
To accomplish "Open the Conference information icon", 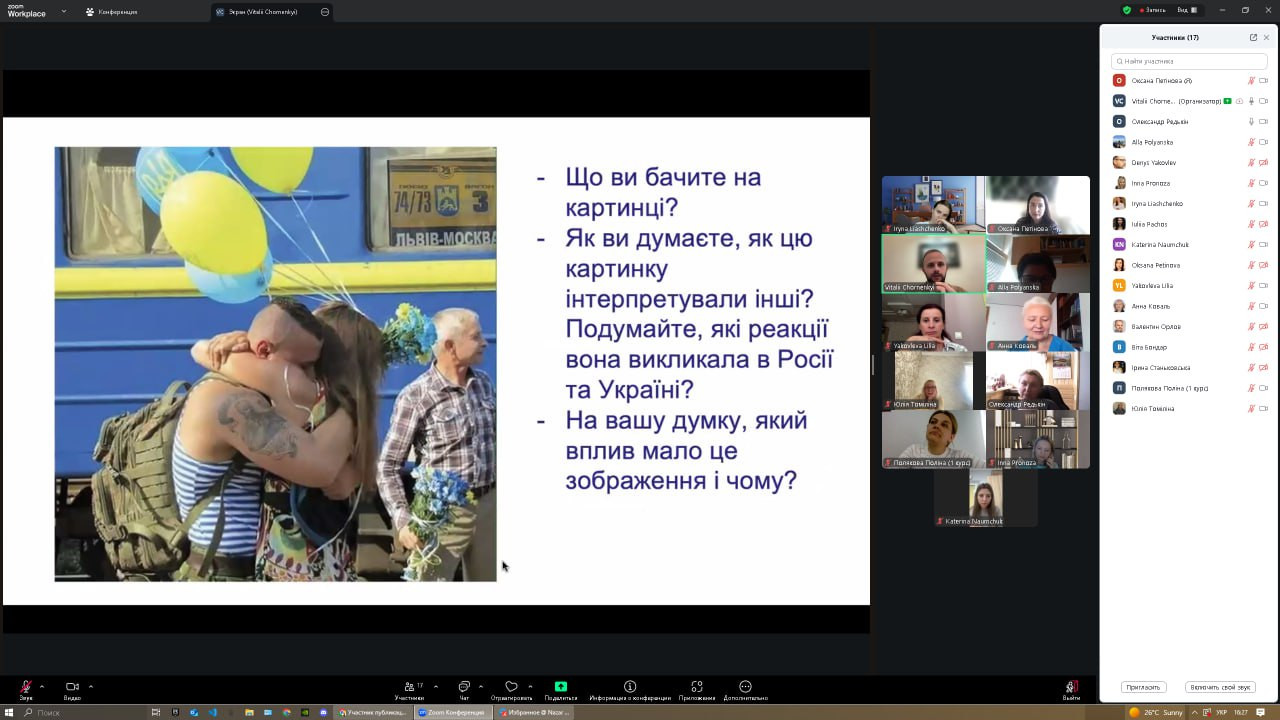I will click(x=630, y=687).
